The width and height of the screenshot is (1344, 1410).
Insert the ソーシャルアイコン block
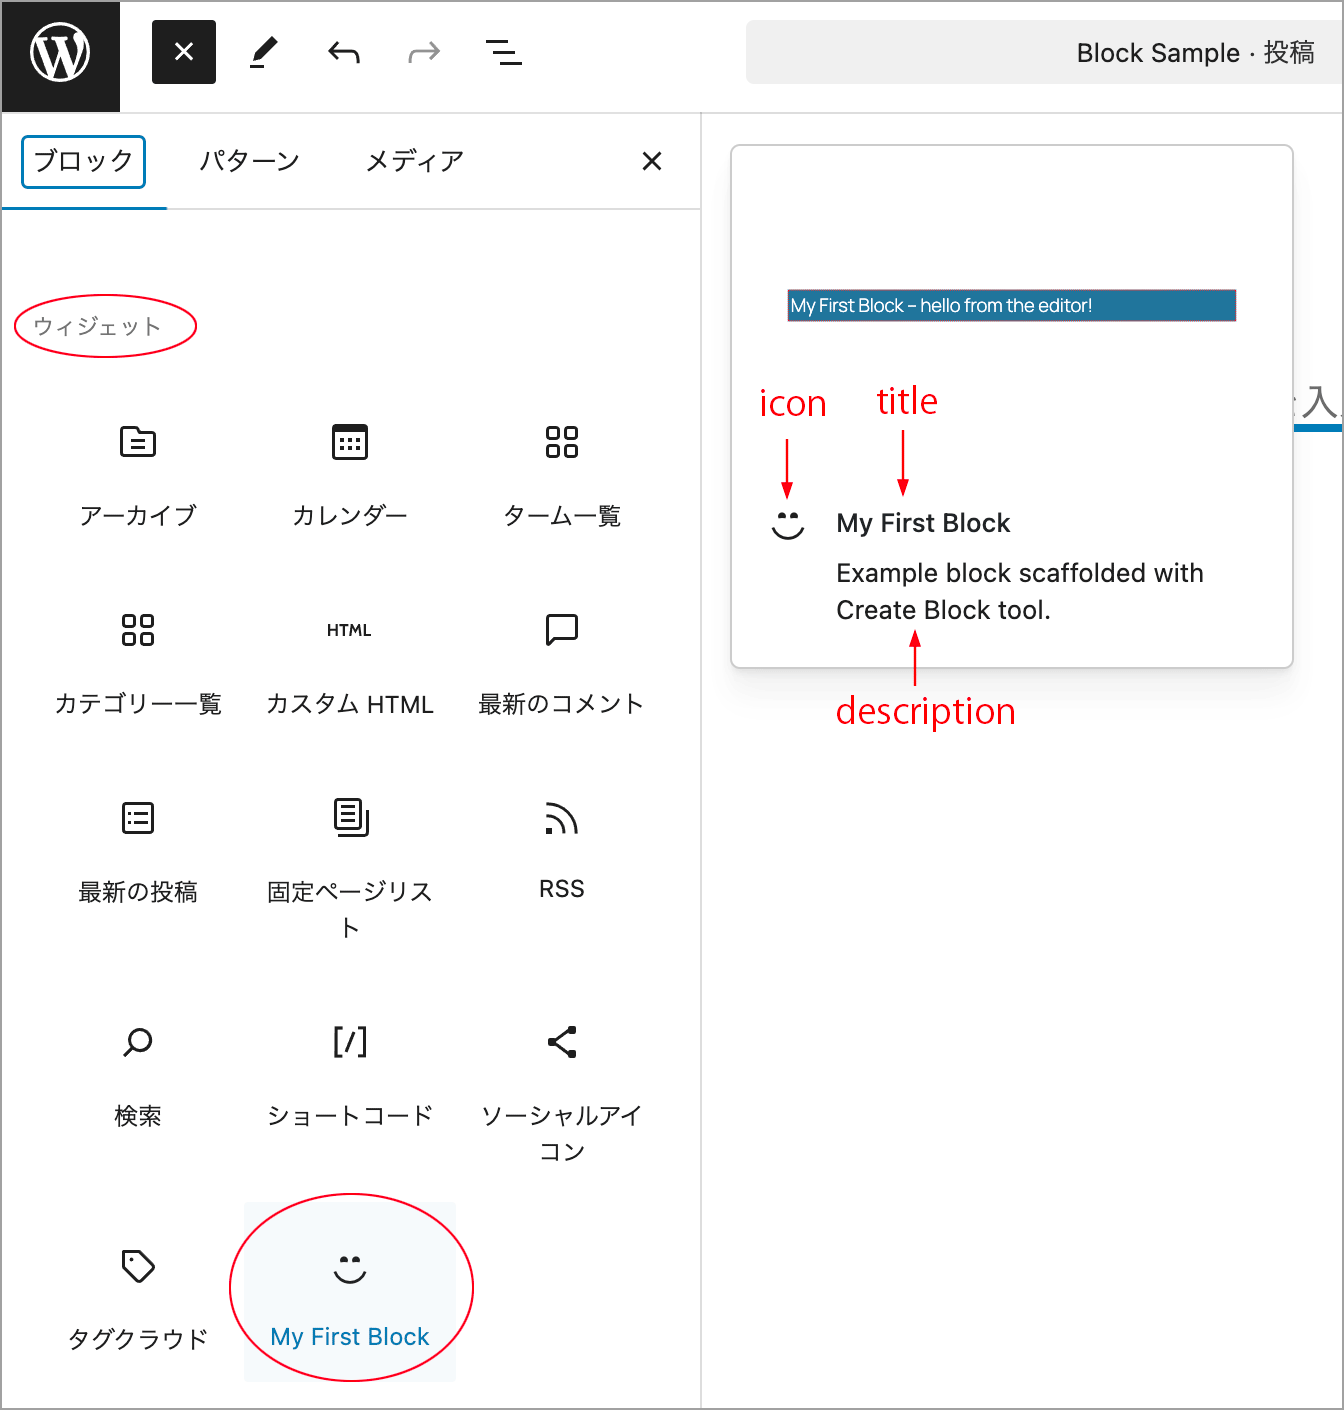[x=561, y=1090]
